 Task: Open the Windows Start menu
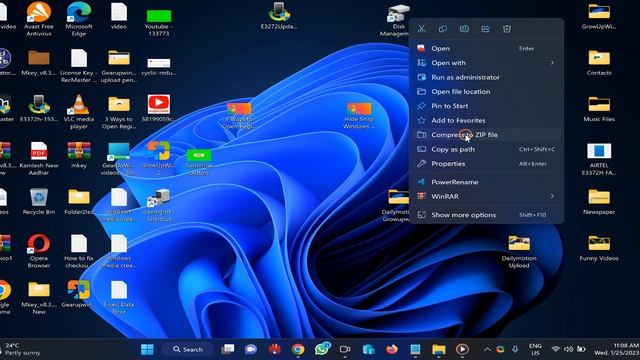click(147, 349)
